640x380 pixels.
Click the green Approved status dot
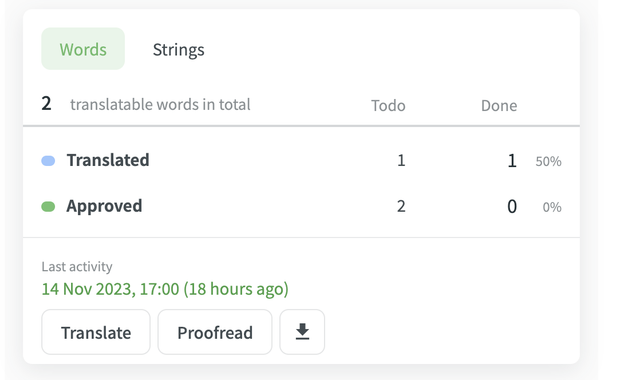coord(48,207)
